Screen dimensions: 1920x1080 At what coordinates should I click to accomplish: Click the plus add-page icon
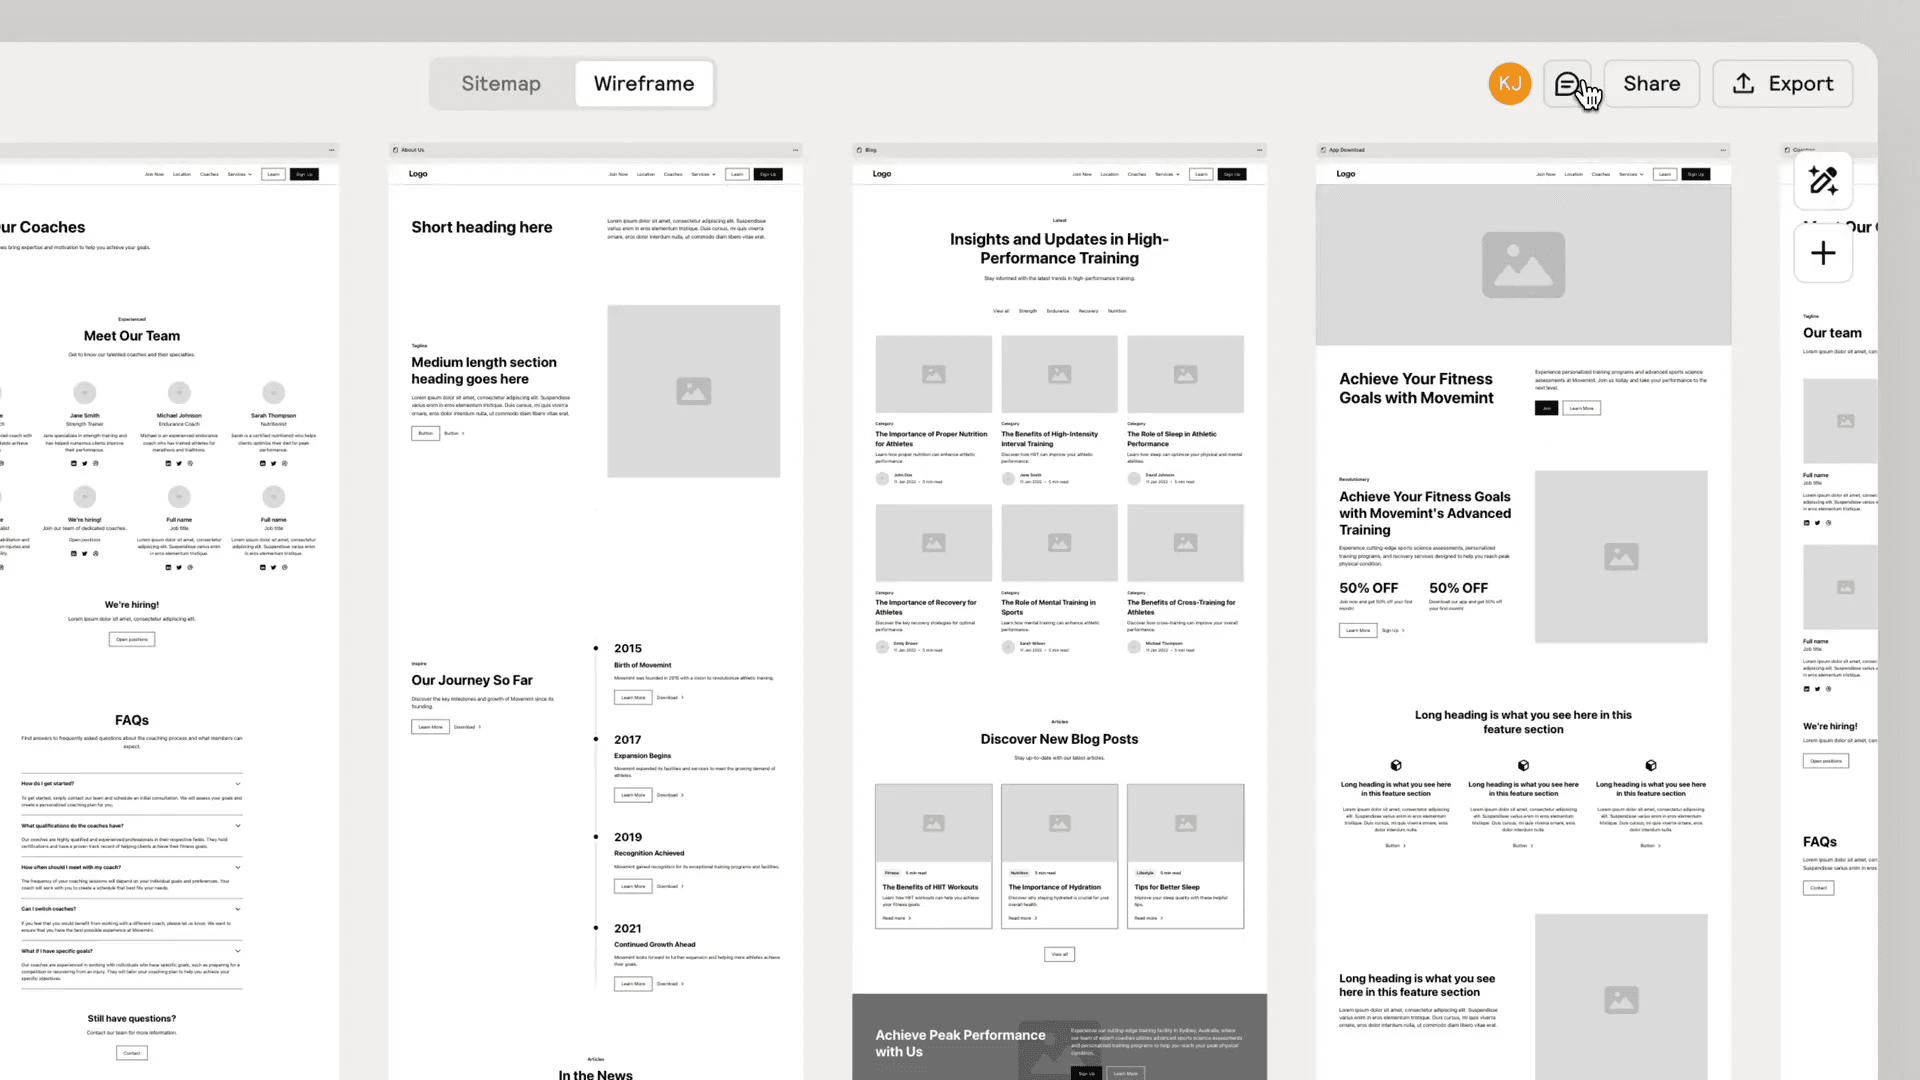pyautogui.click(x=1823, y=253)
